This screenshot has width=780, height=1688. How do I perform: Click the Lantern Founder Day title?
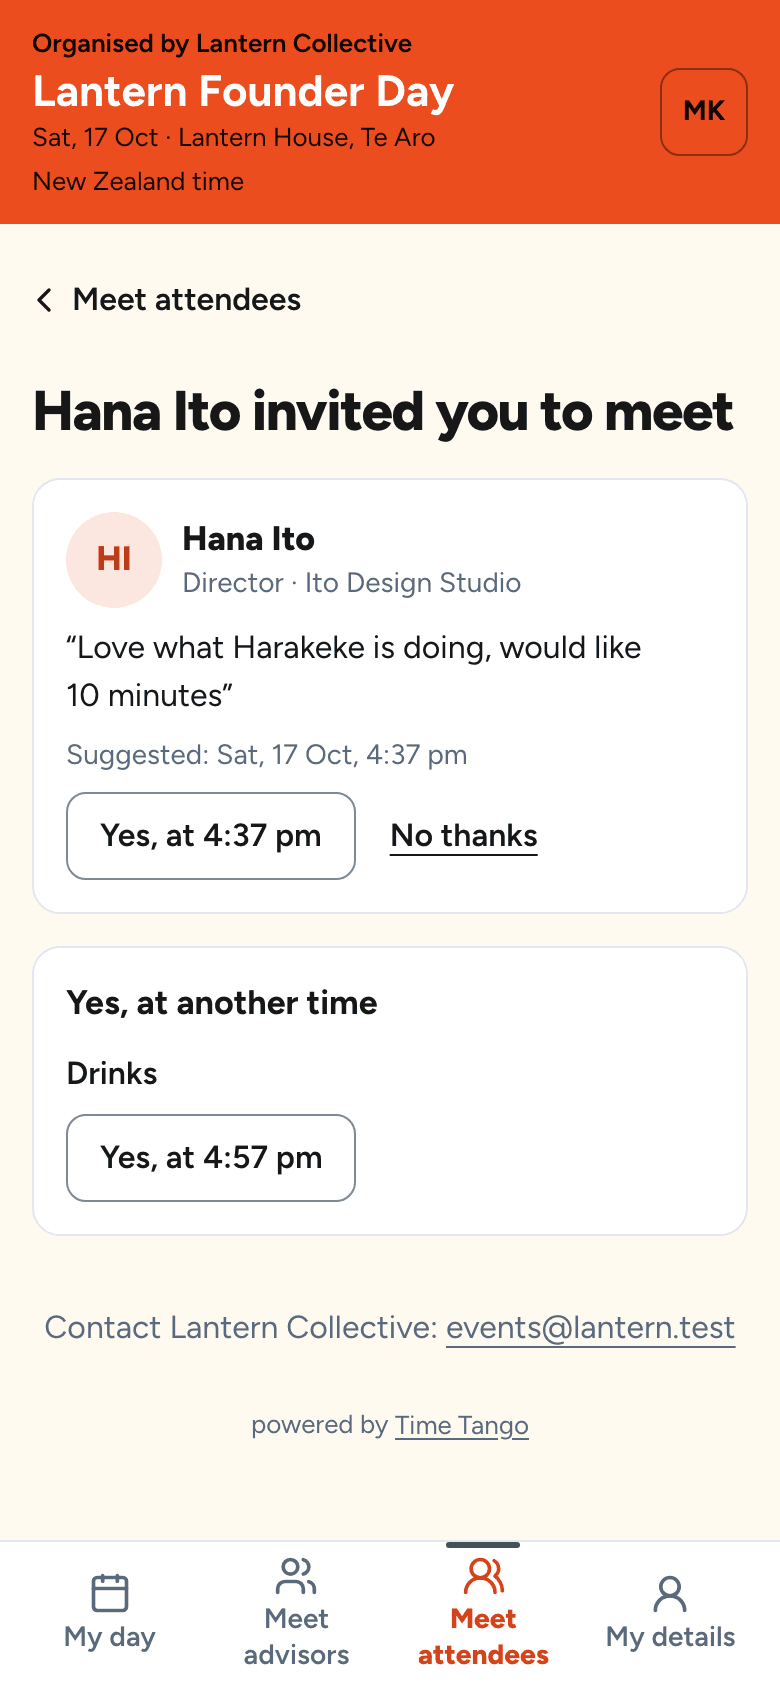243,92
